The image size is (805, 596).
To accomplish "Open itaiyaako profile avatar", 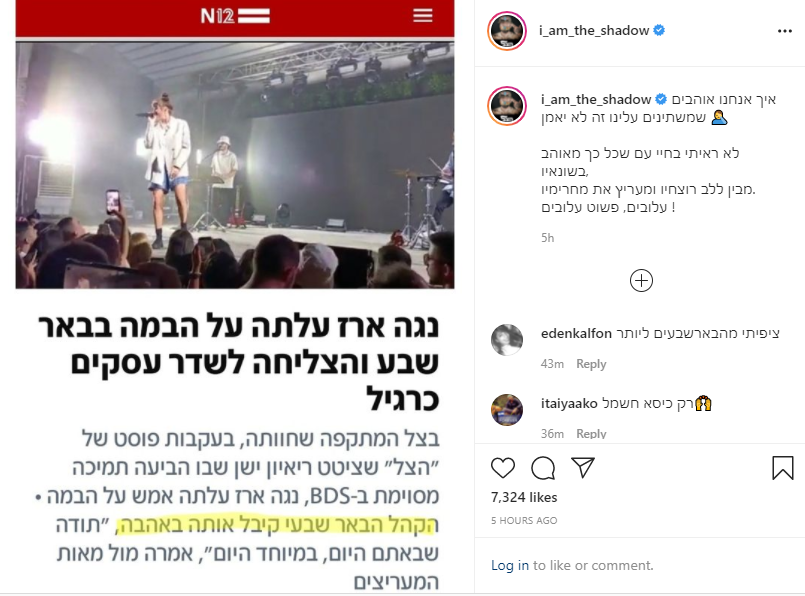I will [x=507, y=410].
